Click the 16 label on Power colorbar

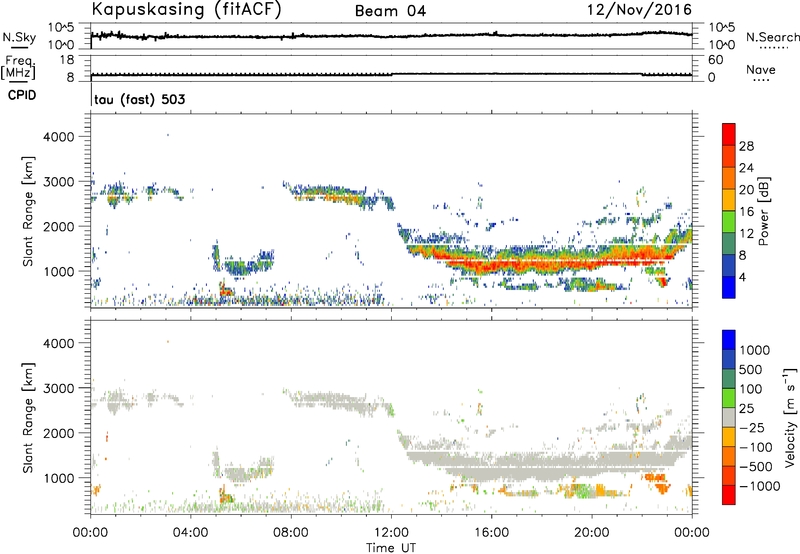pos(746,212)
